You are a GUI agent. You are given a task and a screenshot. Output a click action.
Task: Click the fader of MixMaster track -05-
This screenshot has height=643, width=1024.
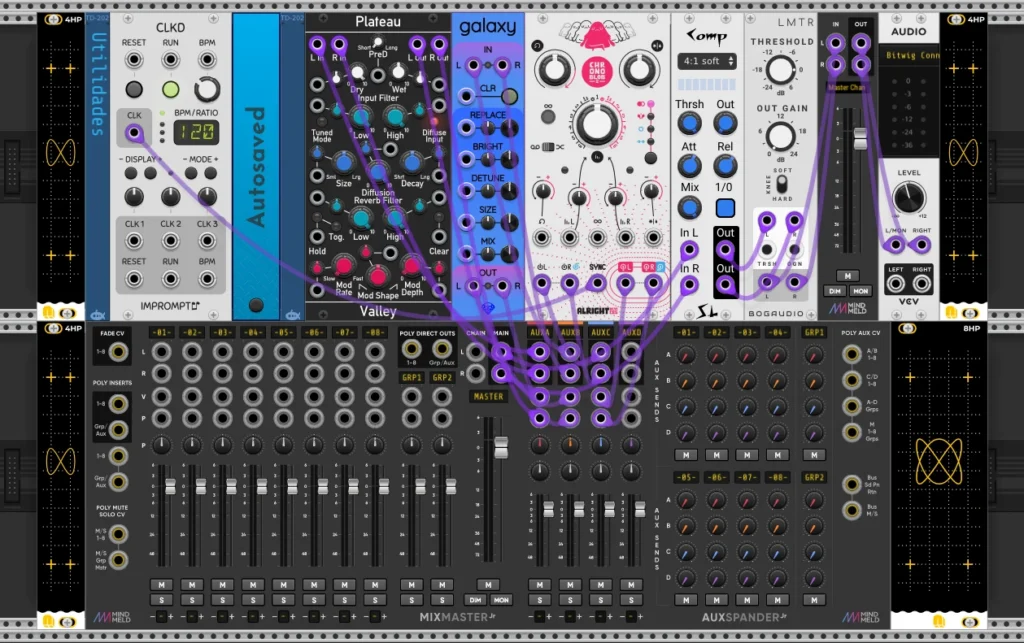click(292, 486)
